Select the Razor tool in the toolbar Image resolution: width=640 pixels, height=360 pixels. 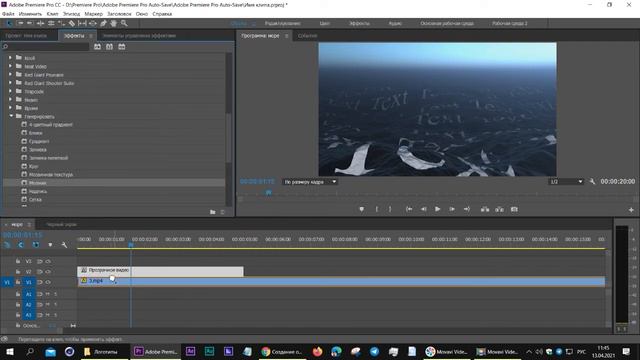71,24
